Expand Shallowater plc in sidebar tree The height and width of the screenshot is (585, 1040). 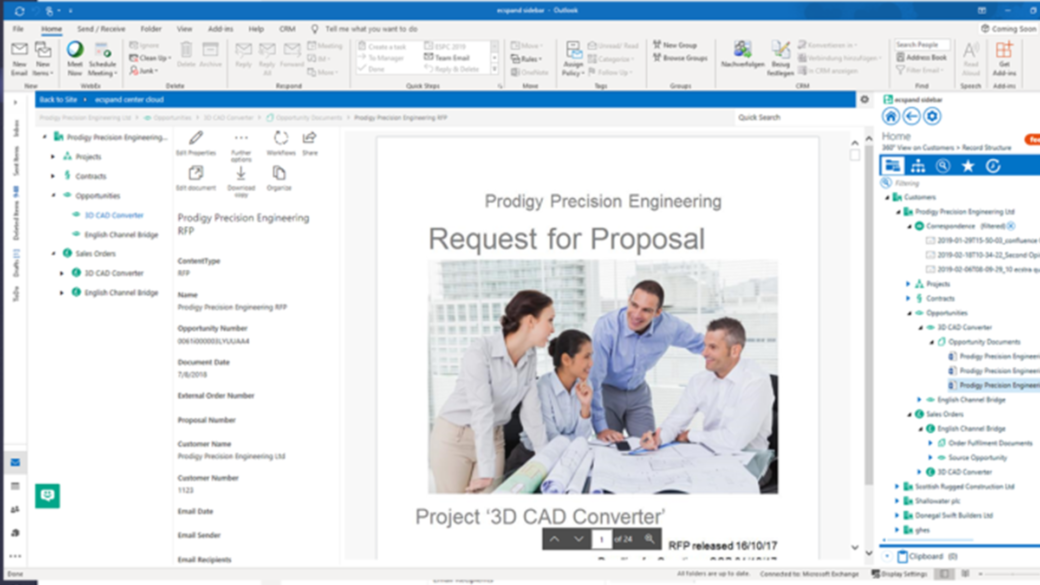897,501
